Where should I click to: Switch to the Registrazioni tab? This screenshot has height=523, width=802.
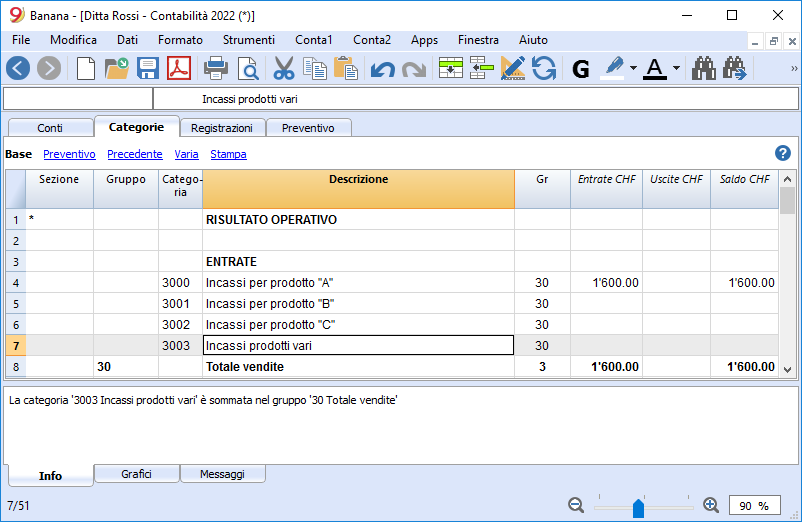pyautogui.click(x=222, y=128)
